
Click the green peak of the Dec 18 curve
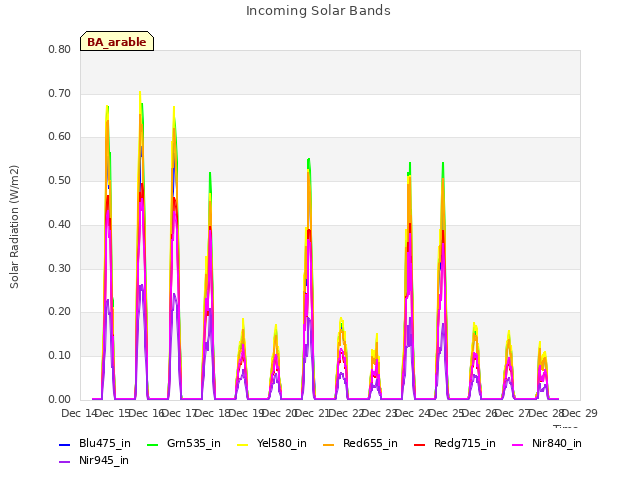(x=210, y=173)
